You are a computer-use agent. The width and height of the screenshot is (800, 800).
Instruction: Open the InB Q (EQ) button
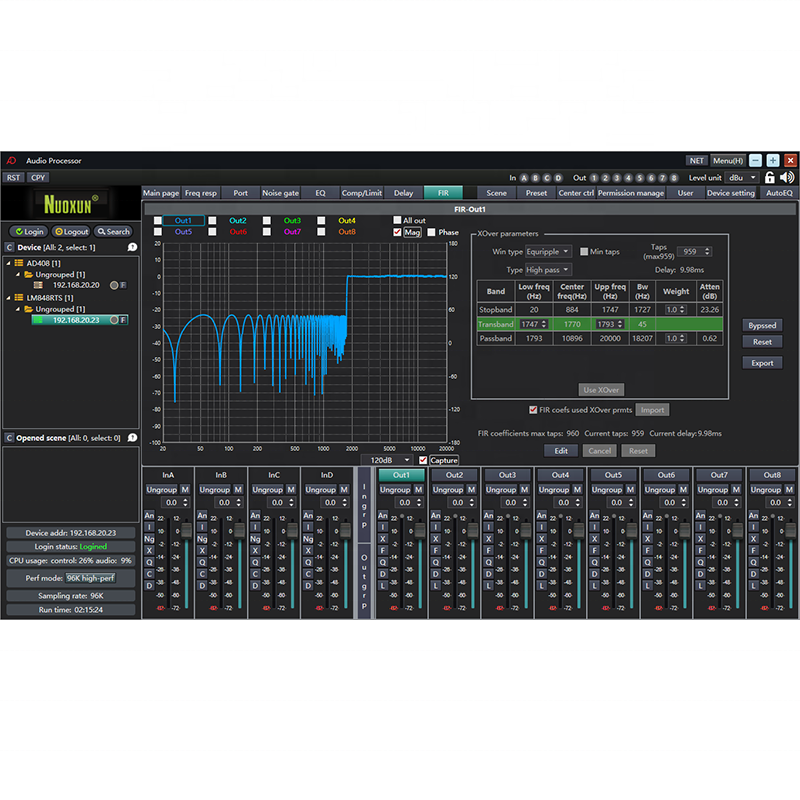202,562
